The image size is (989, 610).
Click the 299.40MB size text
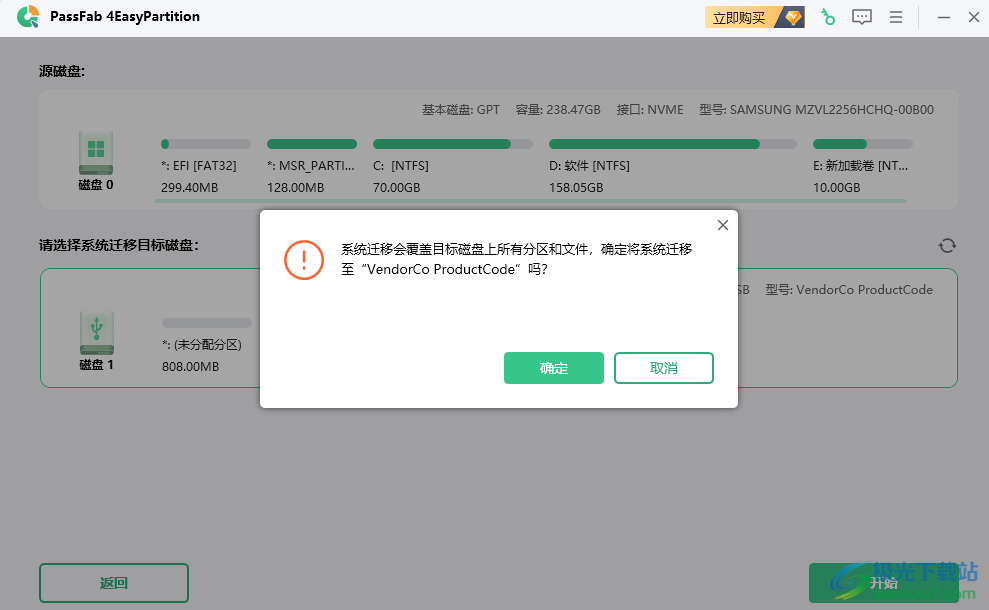tap(189, 187)
